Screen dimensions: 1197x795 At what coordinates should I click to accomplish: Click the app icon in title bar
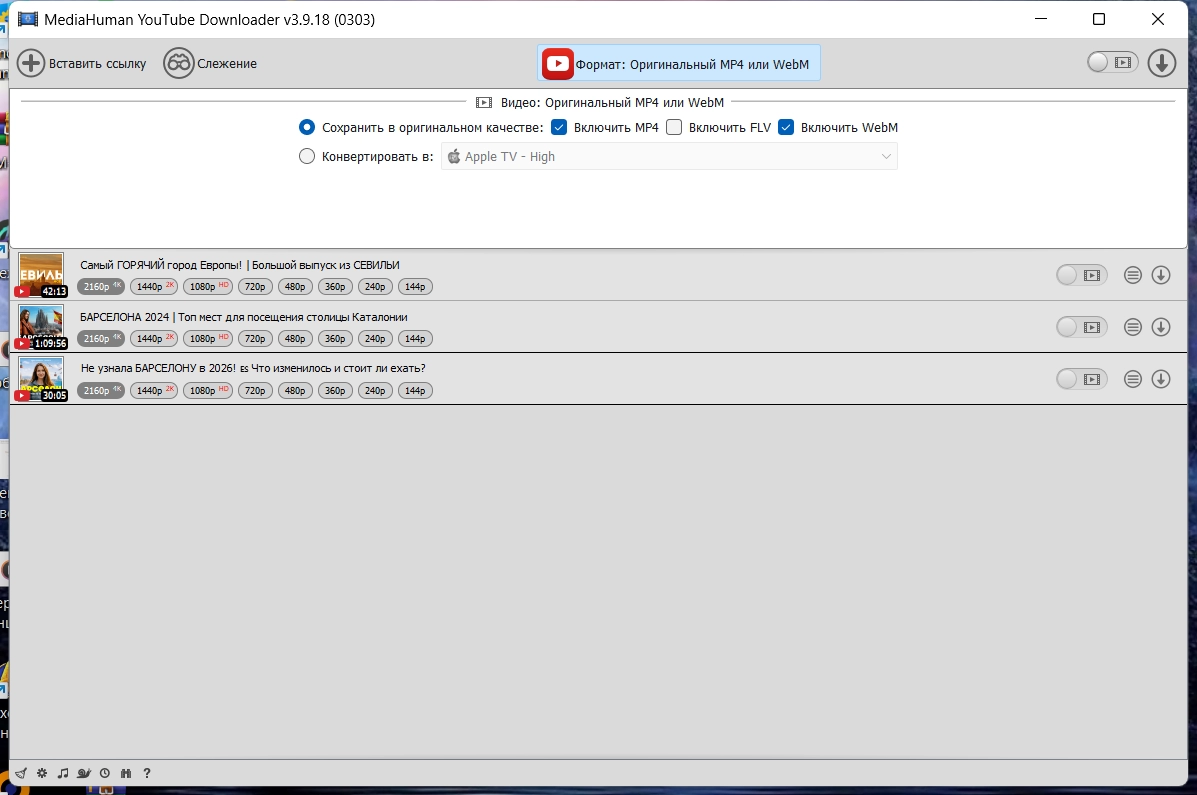(x=27, y=19)
